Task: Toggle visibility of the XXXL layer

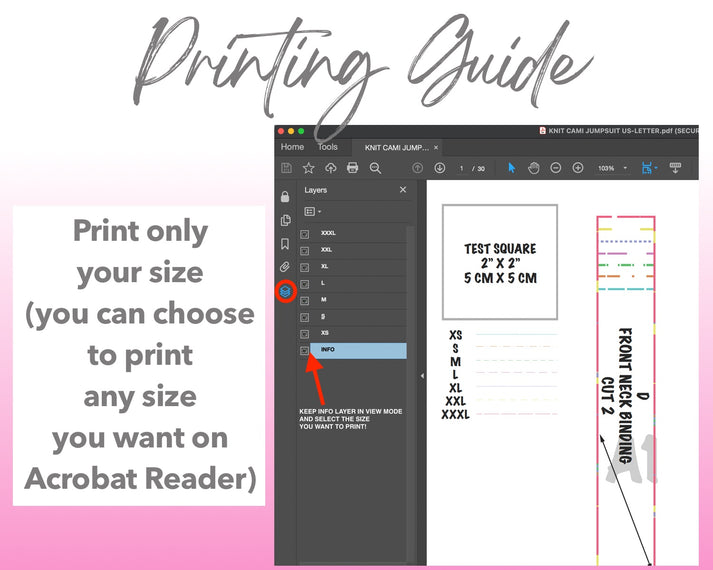Action: pos(305,234)
